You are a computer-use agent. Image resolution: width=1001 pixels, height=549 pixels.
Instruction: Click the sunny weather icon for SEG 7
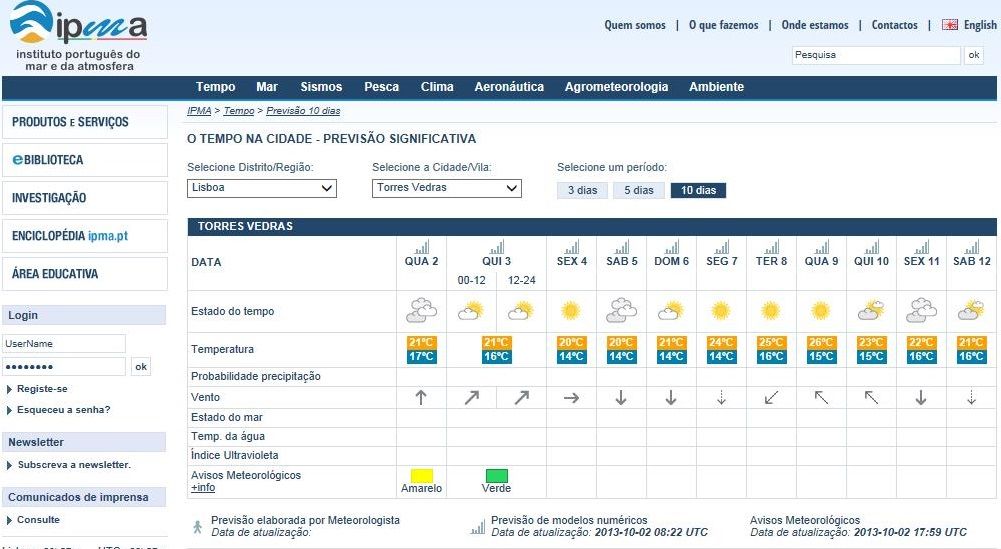[721, 311]
